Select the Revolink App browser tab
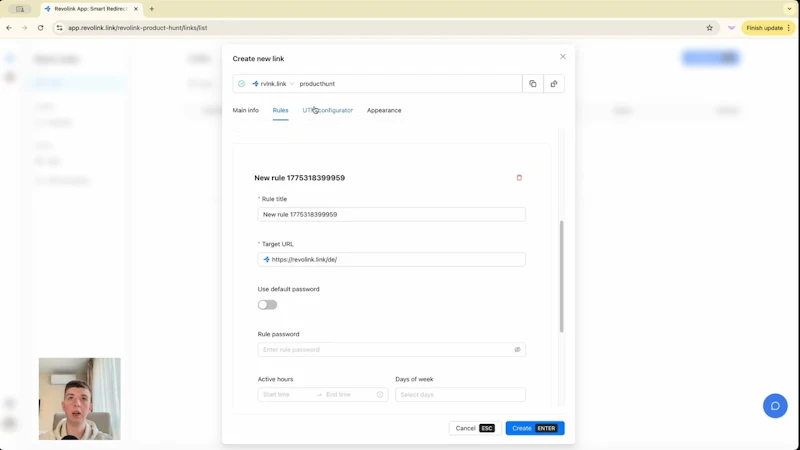800x450 pixels. [x=91, y=9]
